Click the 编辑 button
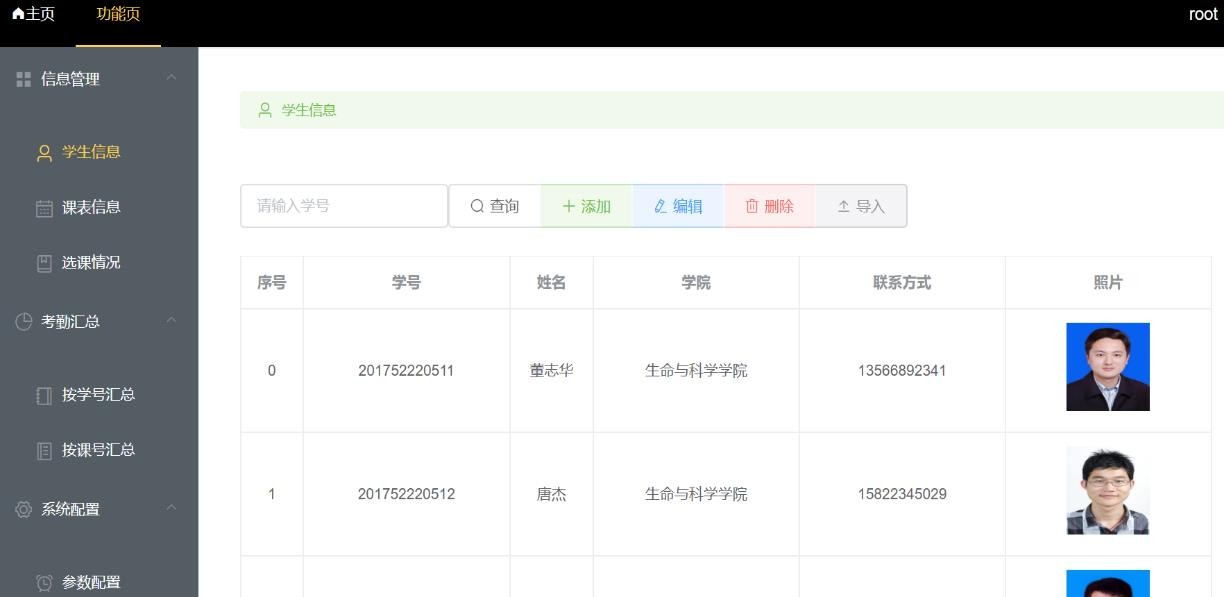The width and height of the screenshot is (1224, 597). coord(678,206)
